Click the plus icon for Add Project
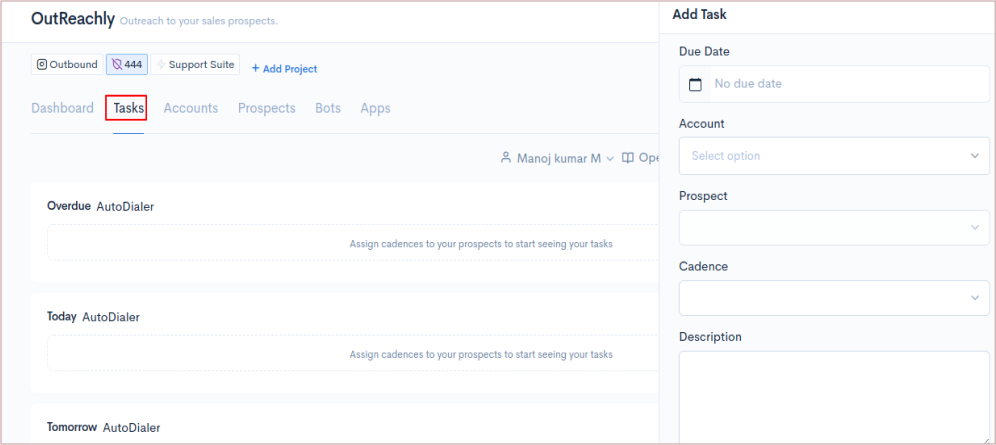This screenshot has height=445, width=996. pos(255,69)
